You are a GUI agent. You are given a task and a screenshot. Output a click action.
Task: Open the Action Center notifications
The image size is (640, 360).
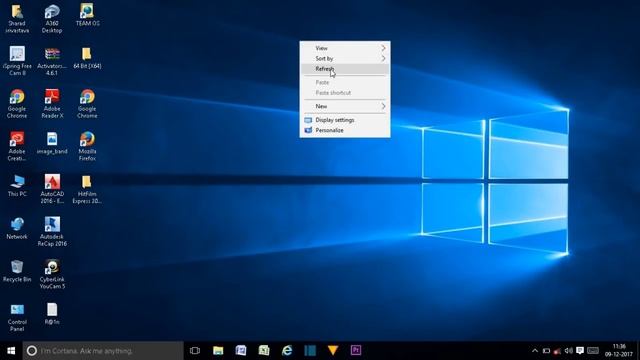click(x=580, y=351)
